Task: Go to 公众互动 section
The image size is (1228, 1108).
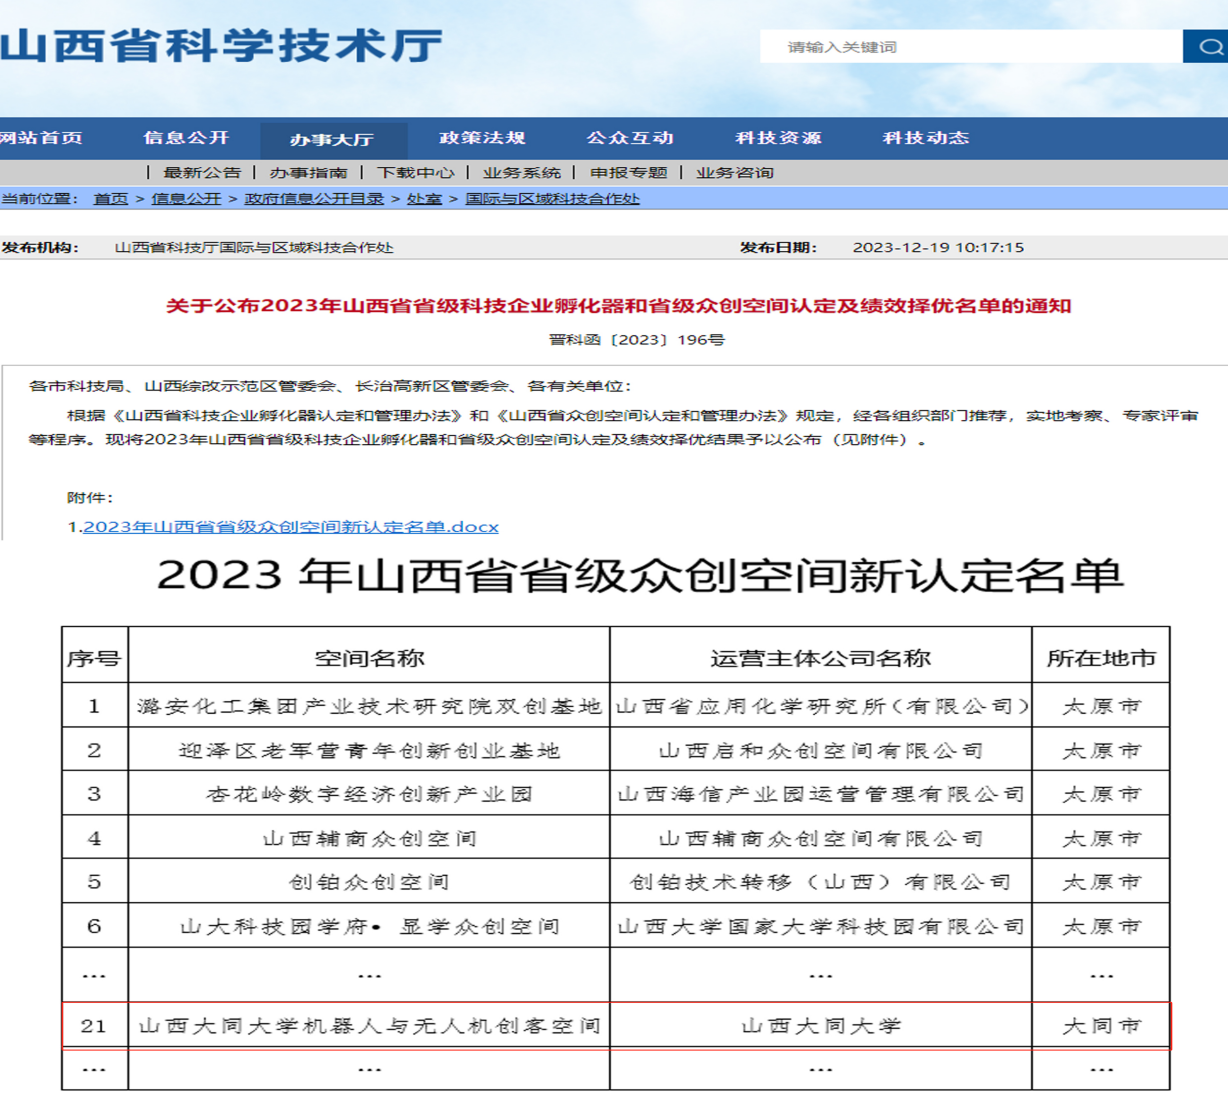Action: click(x=630, y=138)
